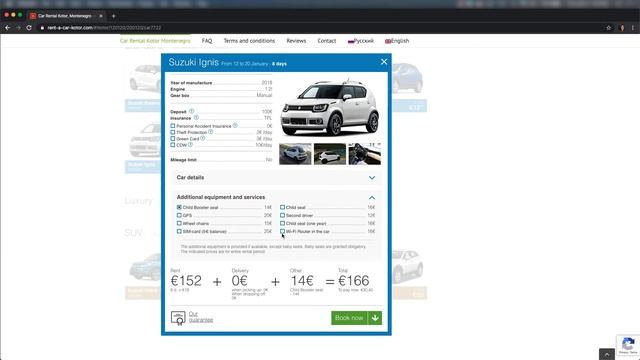Switch language to English
Screen dimensions: 640x360
point(397,41)
